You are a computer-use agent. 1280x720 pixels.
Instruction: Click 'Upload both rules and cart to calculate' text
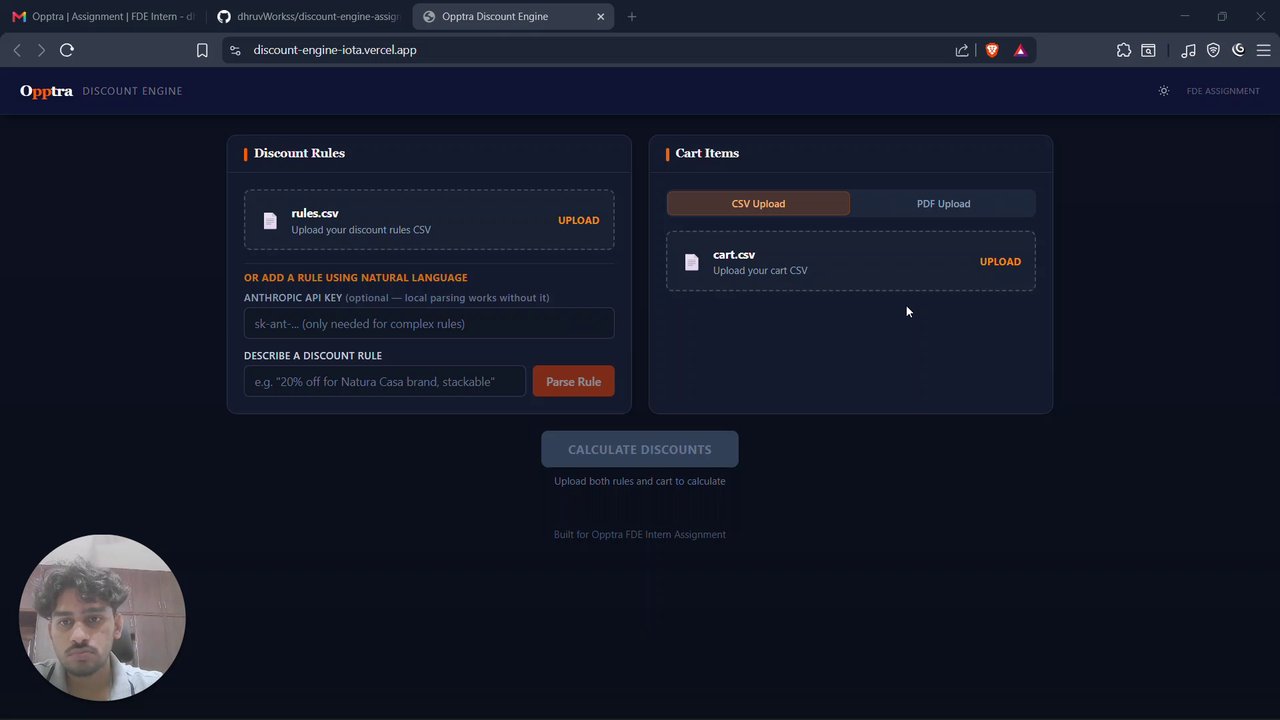(x=640, y=481)
